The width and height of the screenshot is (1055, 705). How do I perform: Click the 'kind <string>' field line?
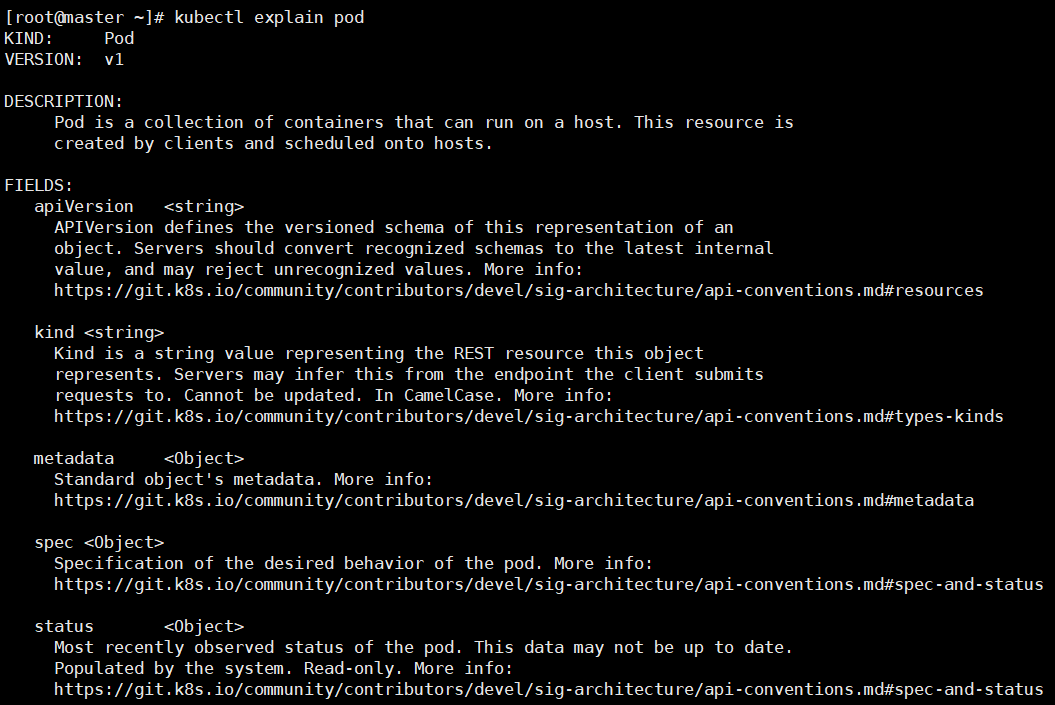pyautogui.click(x=99, y=332)
